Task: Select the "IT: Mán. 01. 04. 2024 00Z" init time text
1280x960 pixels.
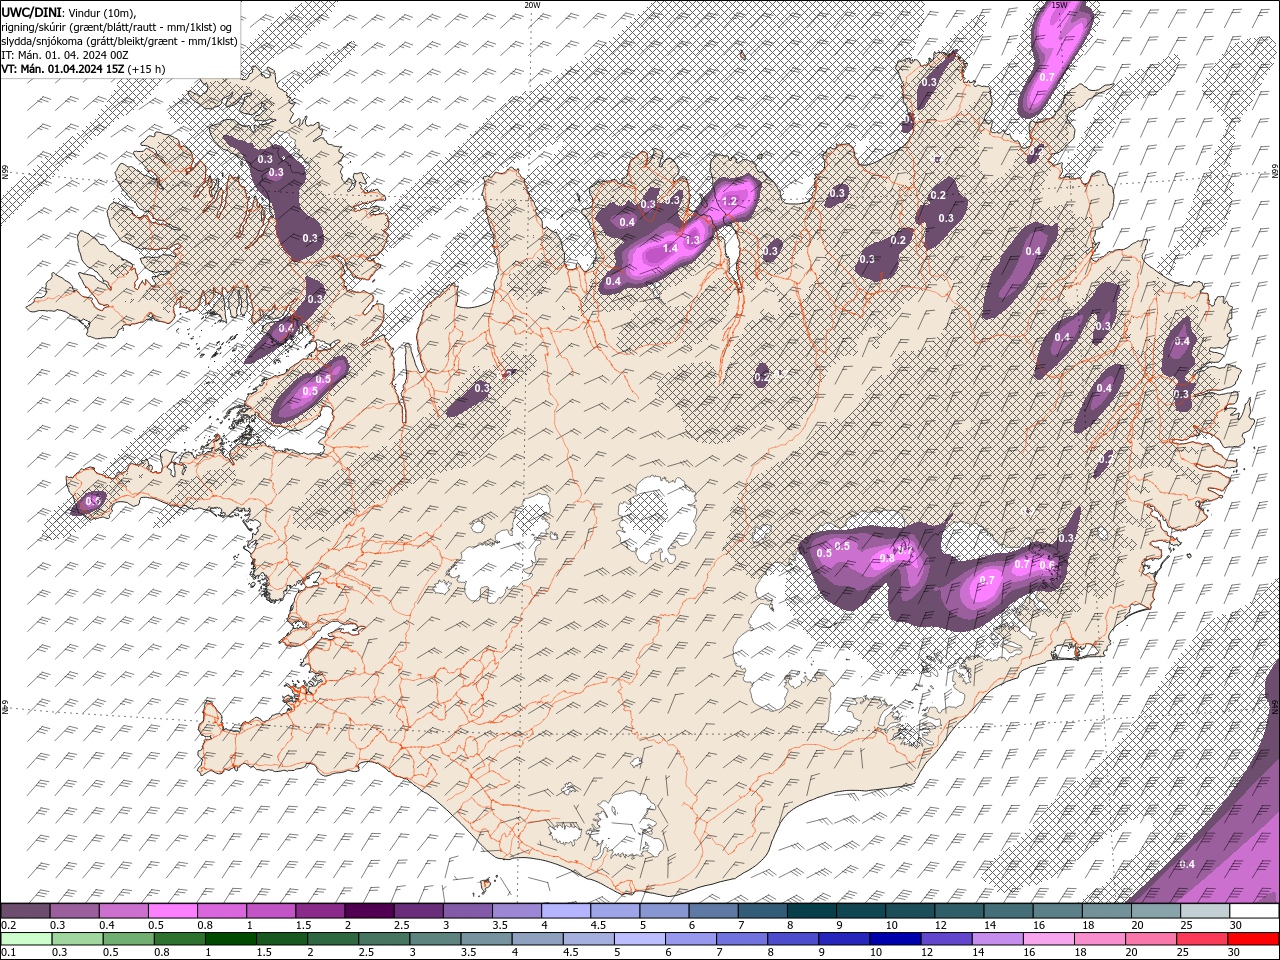Action: [x=65, y=55]
